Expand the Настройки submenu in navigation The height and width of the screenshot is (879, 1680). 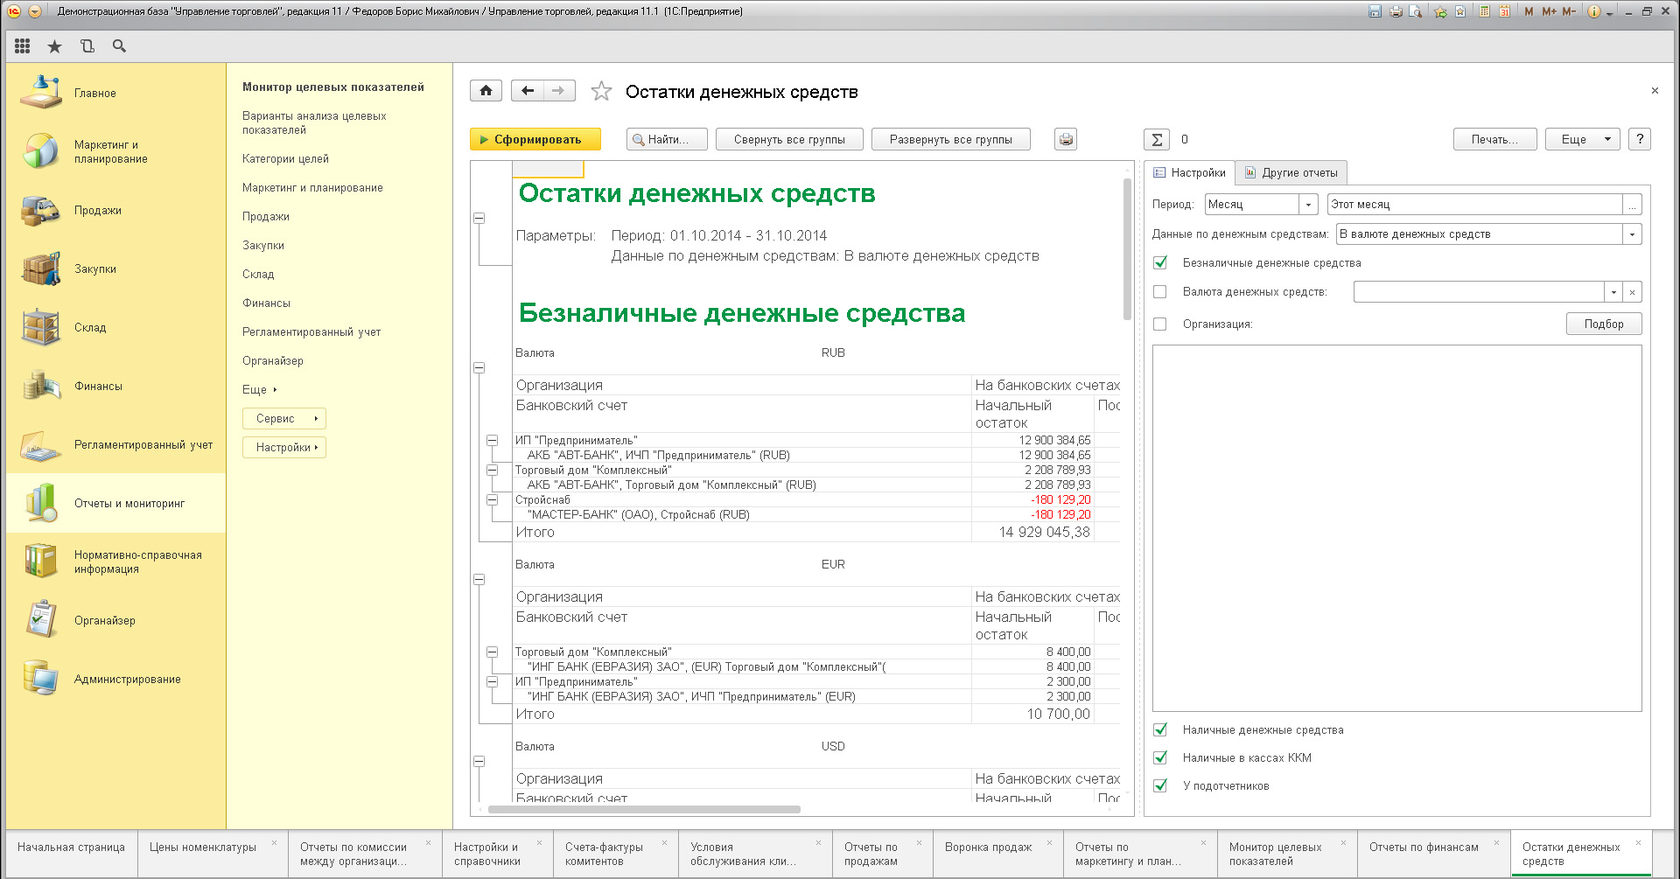[284, 448]
